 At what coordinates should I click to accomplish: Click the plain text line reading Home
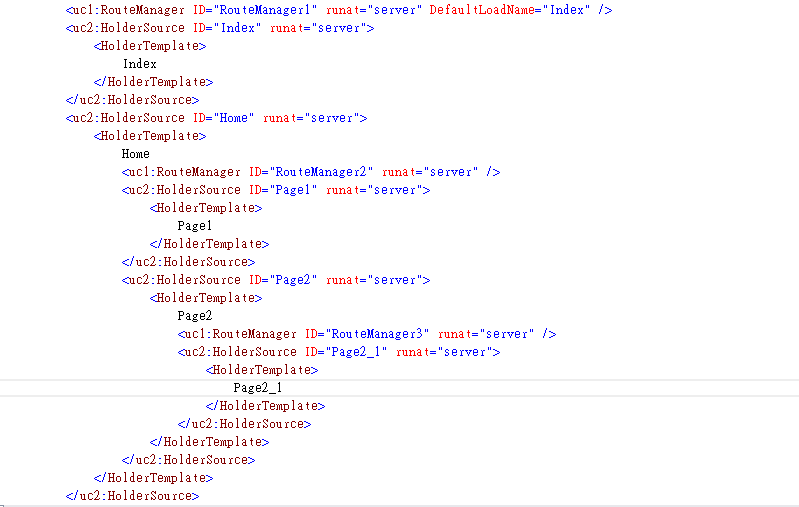tap(136, 154)
